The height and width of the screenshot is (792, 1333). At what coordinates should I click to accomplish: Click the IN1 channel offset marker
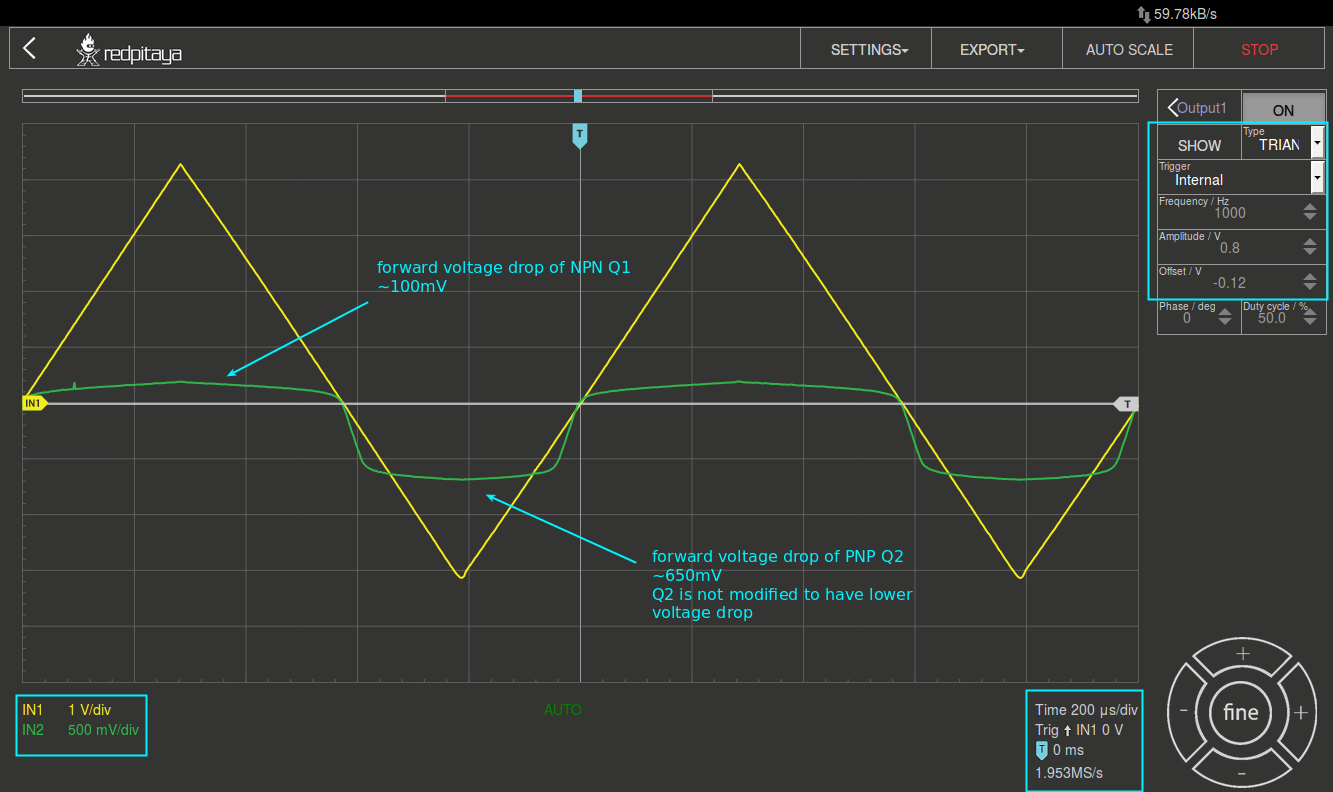[x=34, y=403]
